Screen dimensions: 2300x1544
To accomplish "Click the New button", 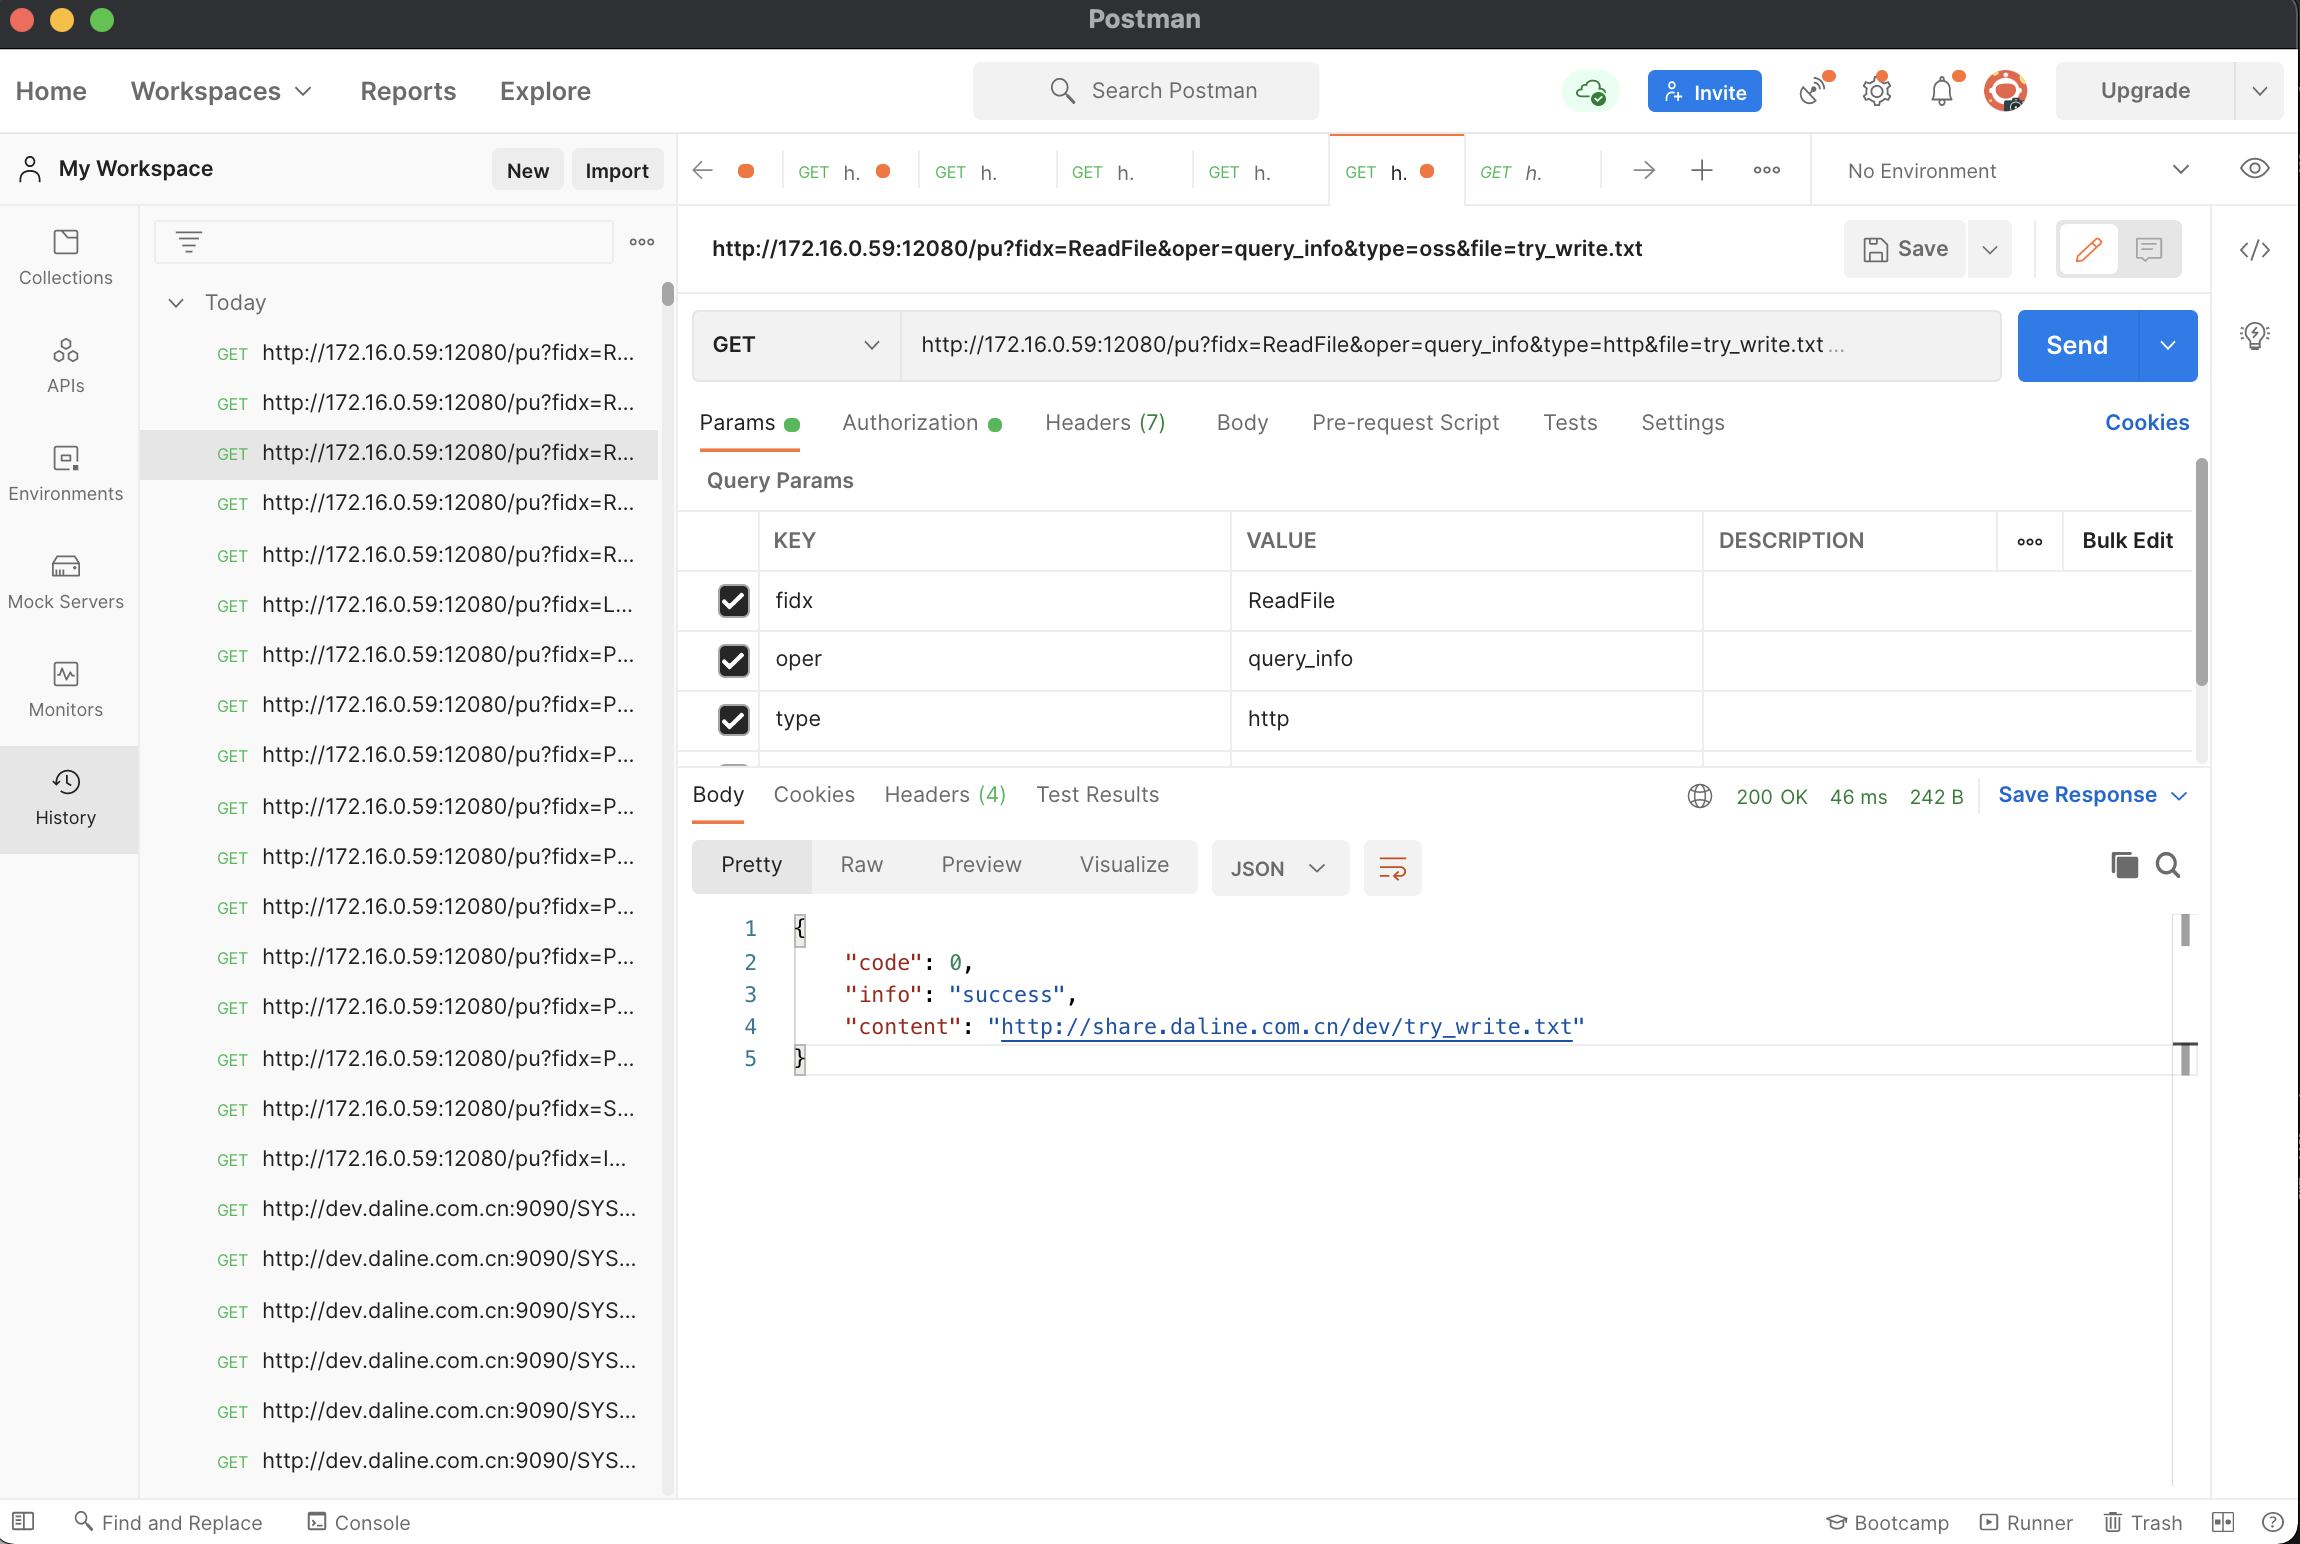I will pos(527,170).
